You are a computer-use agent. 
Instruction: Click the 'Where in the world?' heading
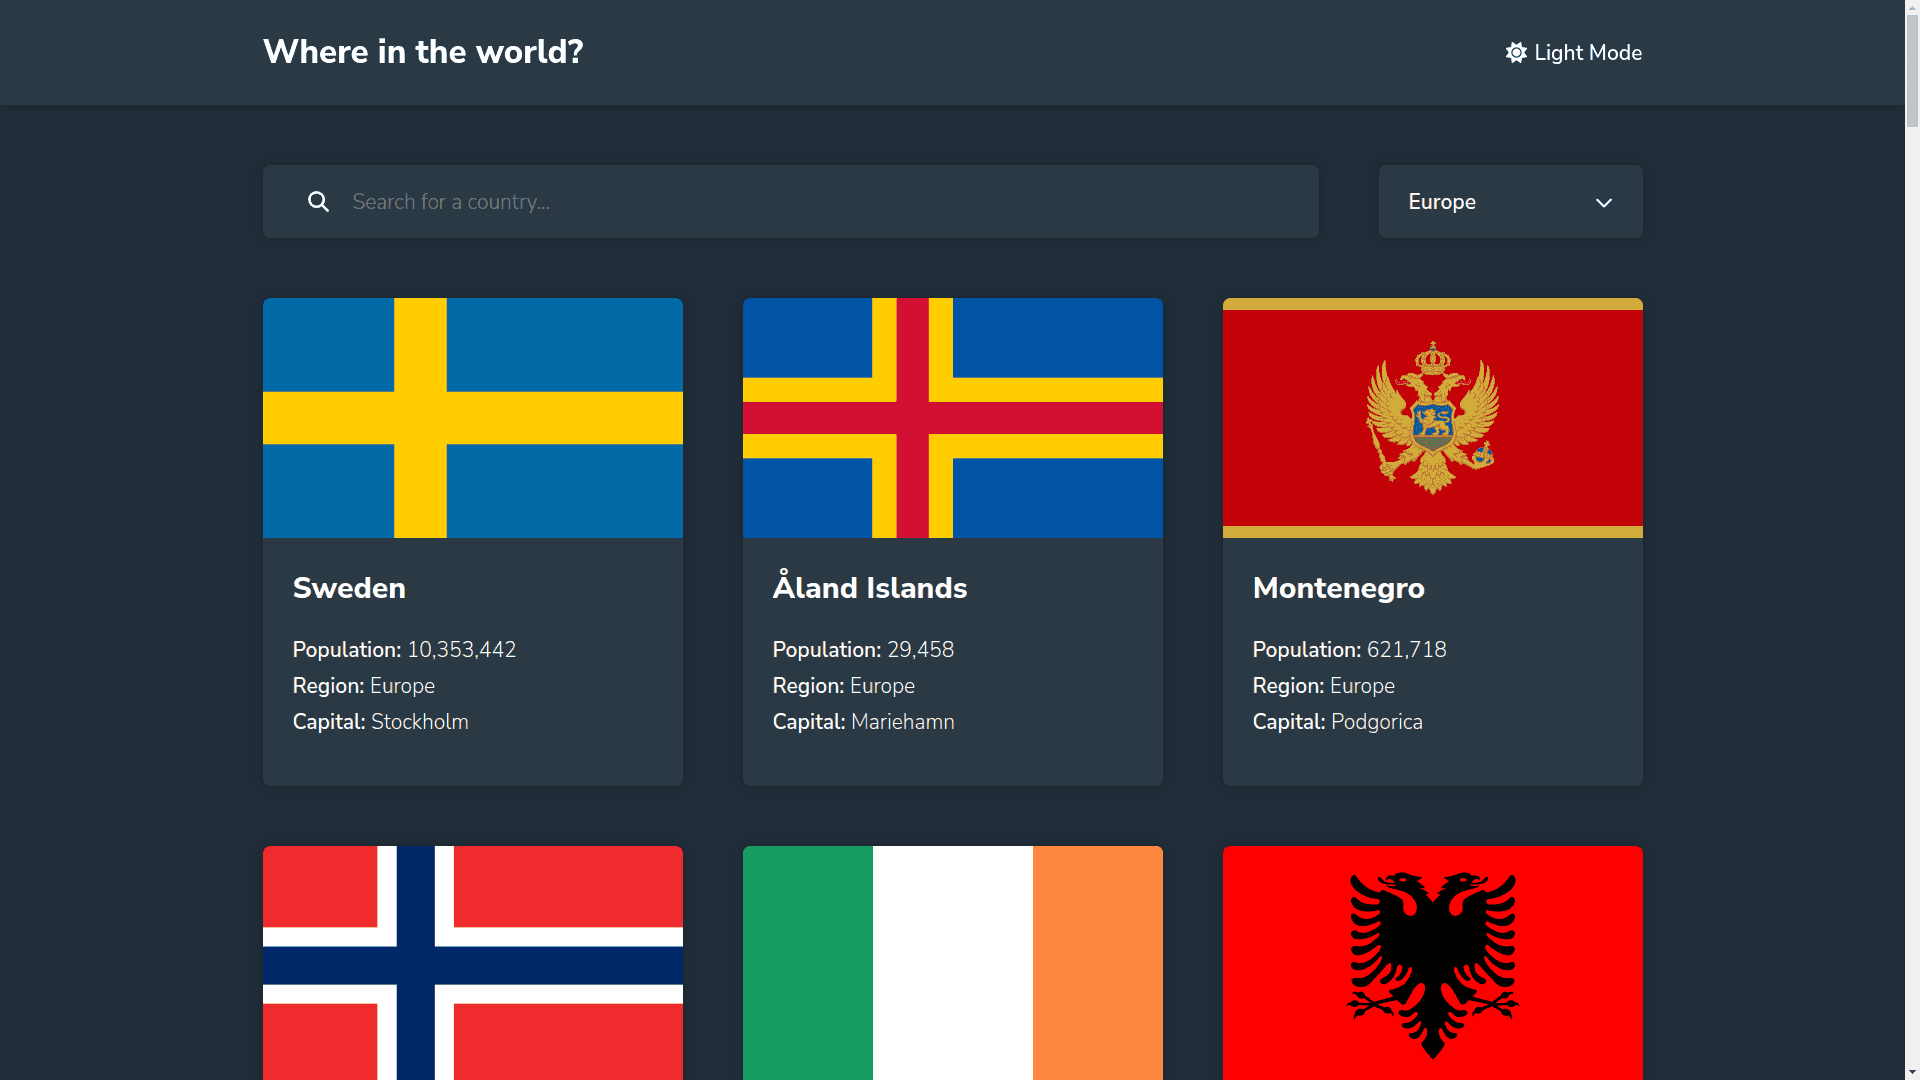[x=421, y=51]
